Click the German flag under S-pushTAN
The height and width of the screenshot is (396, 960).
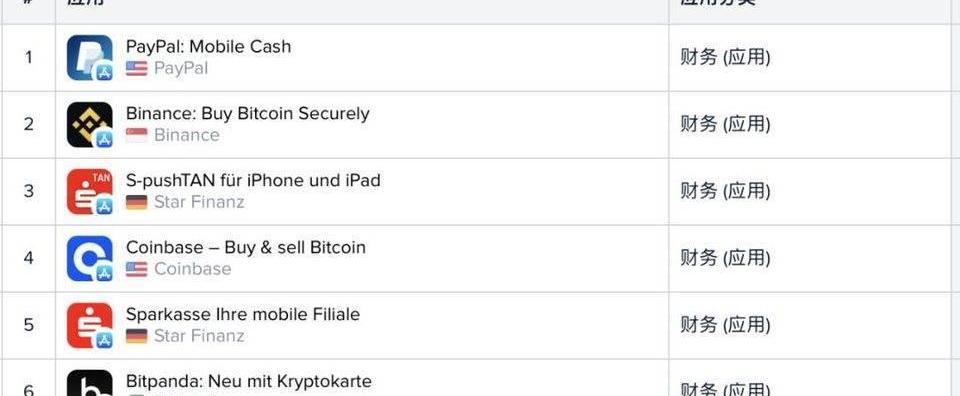point(137,202)
